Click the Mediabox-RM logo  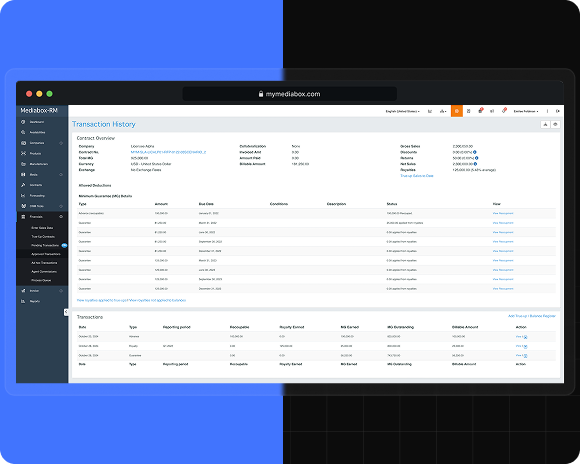pyautogui.click(x=39, y=110)
